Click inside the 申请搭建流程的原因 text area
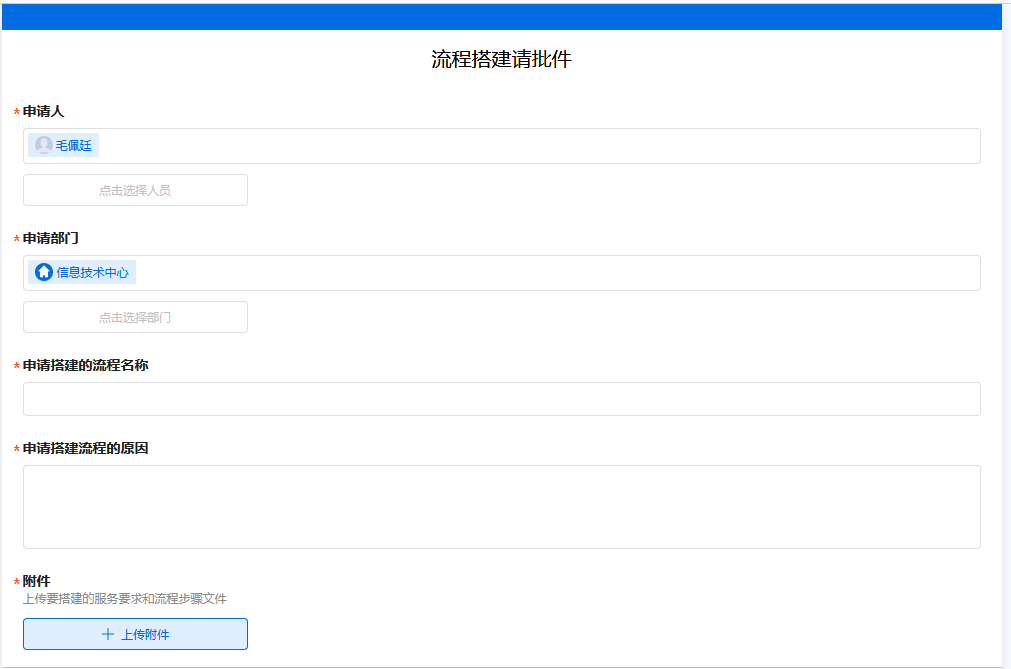Viewport: 1011px width, 669px height. (501, 506)
